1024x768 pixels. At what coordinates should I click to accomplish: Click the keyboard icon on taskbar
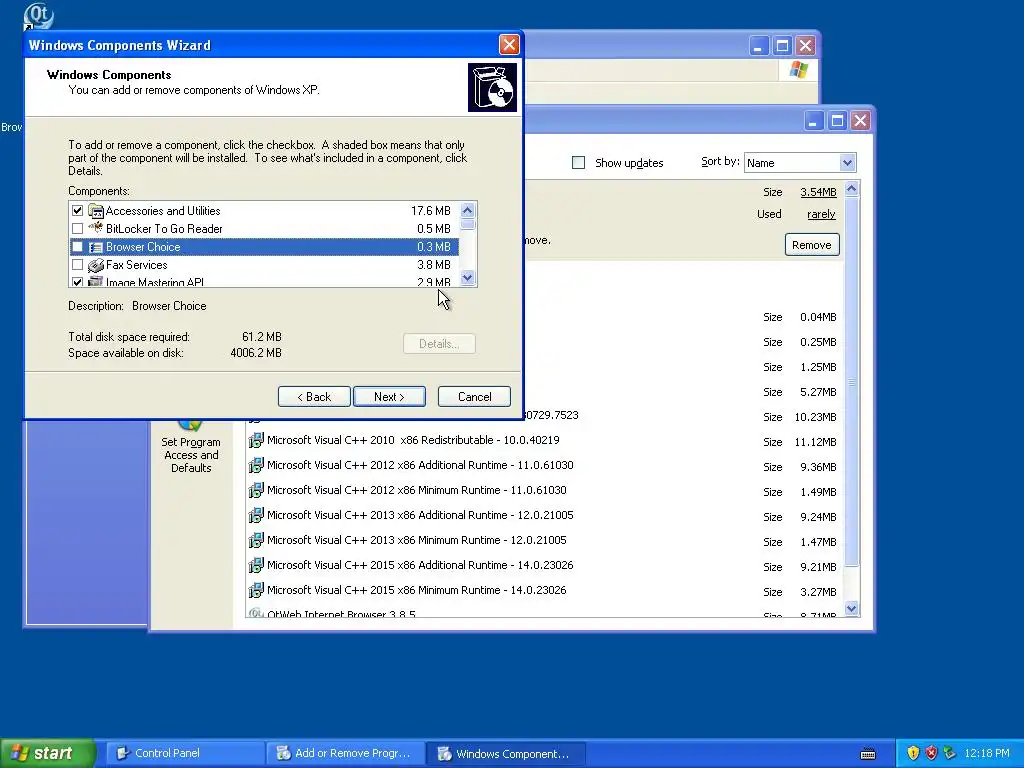(868, 754)
